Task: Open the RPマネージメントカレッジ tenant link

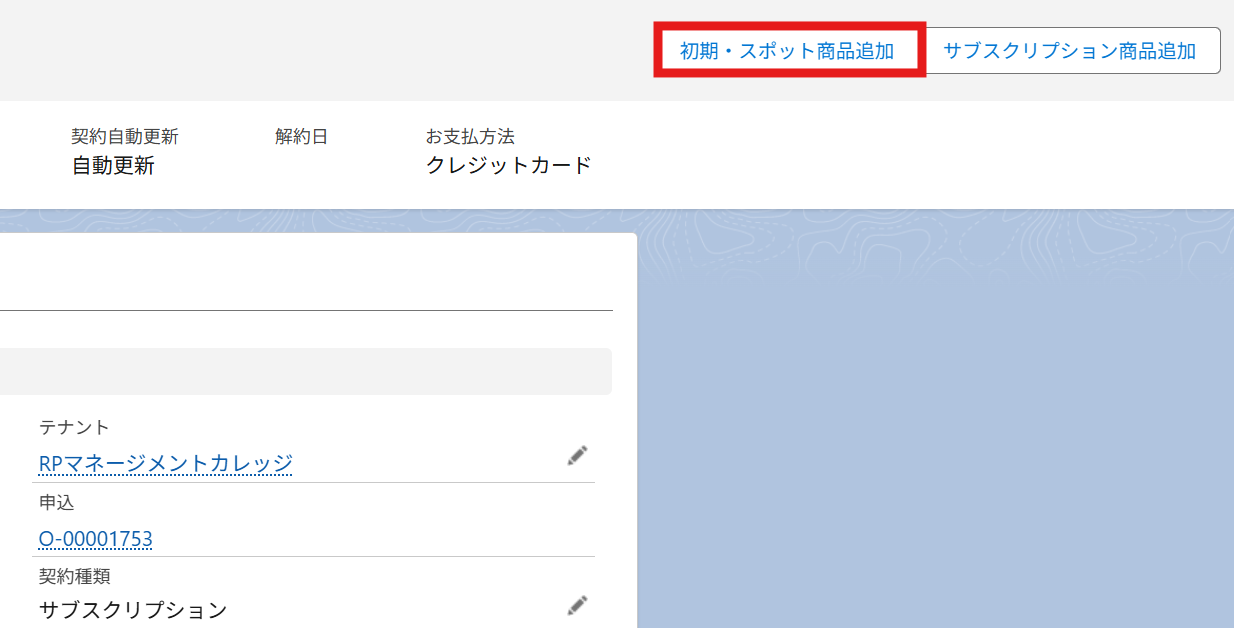Action: (165, 463)
